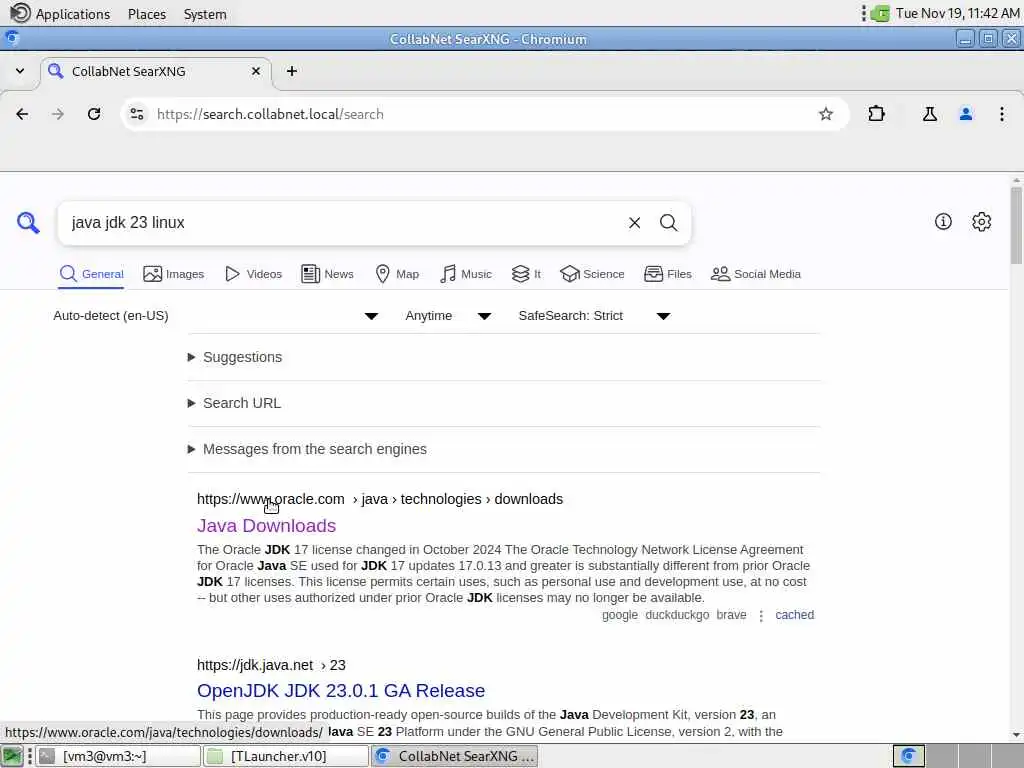Screen dimensions: 1024x768
Task: Open OpenJDK JDK 23.0.1 GA Release link
Action: (x=341, y=691)
